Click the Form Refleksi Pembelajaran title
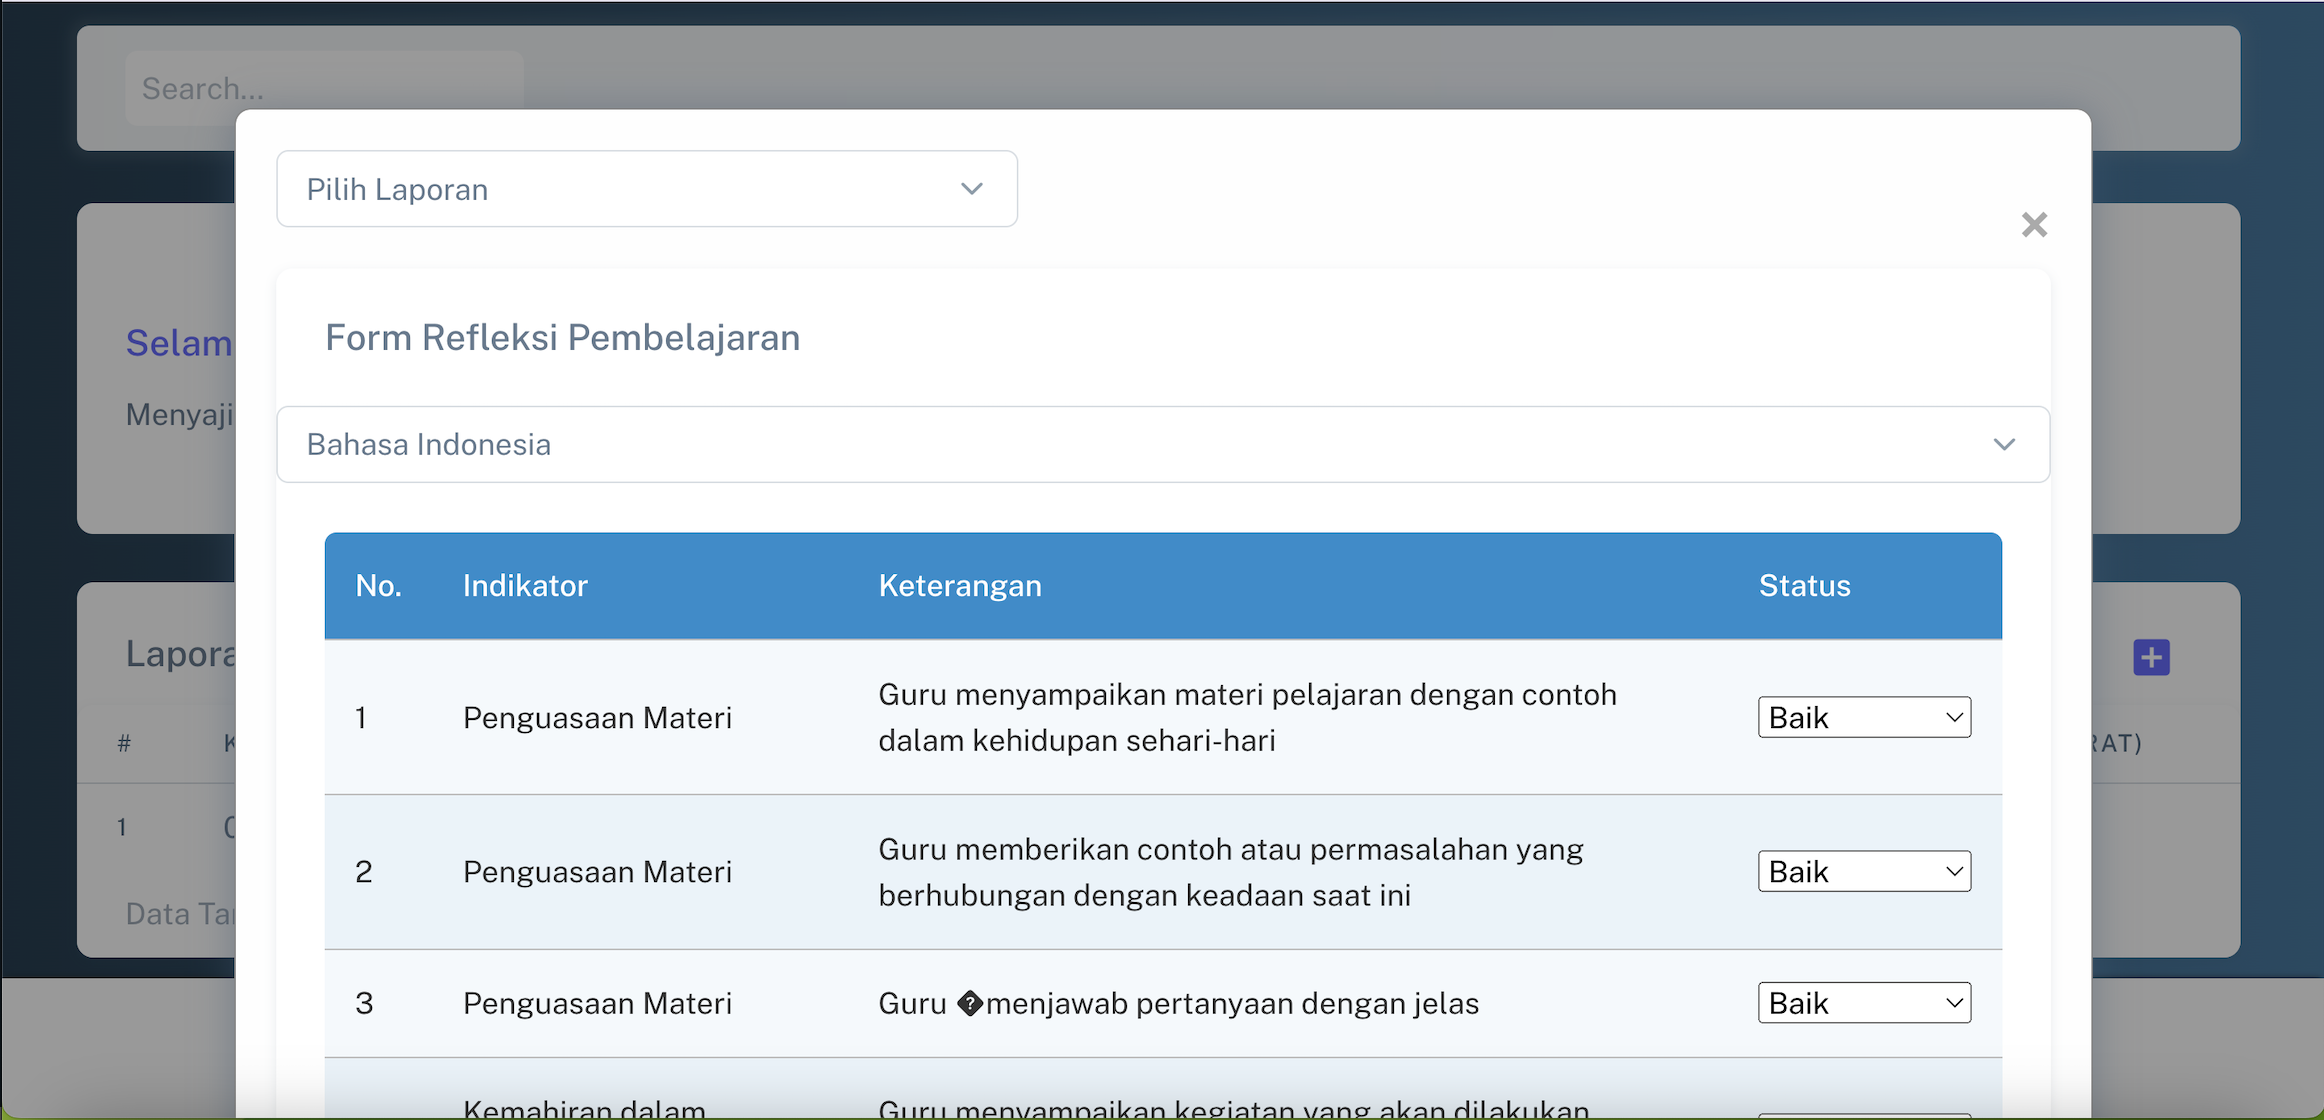Image resolution: width=2324 pixels, height=1120 pixels. tap(562, 338)
